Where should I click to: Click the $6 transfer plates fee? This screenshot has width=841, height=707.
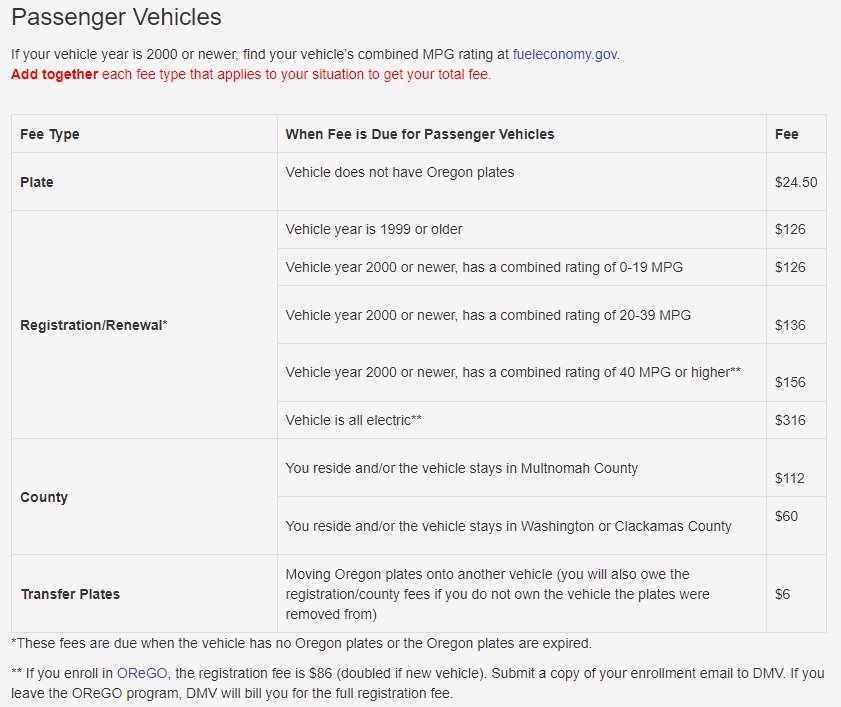click(783, 594)
